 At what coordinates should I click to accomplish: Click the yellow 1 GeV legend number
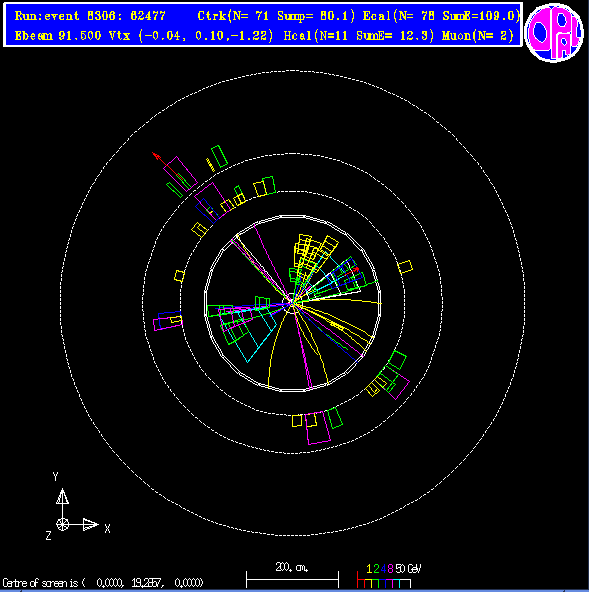click(x=369, y=569)
